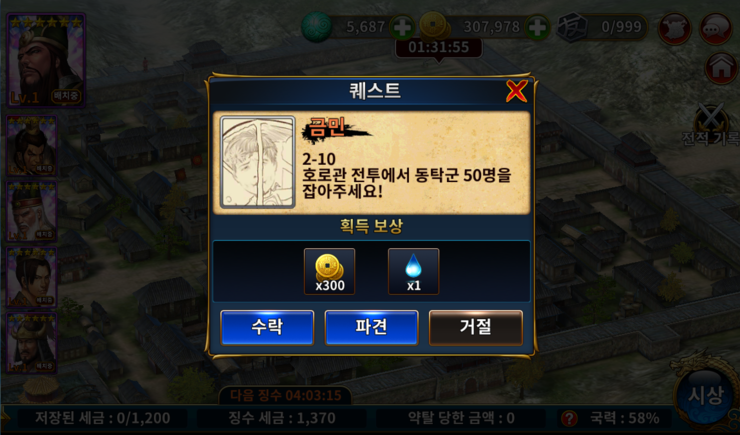Select the x300 gold coin reward

tap(329, 272)
